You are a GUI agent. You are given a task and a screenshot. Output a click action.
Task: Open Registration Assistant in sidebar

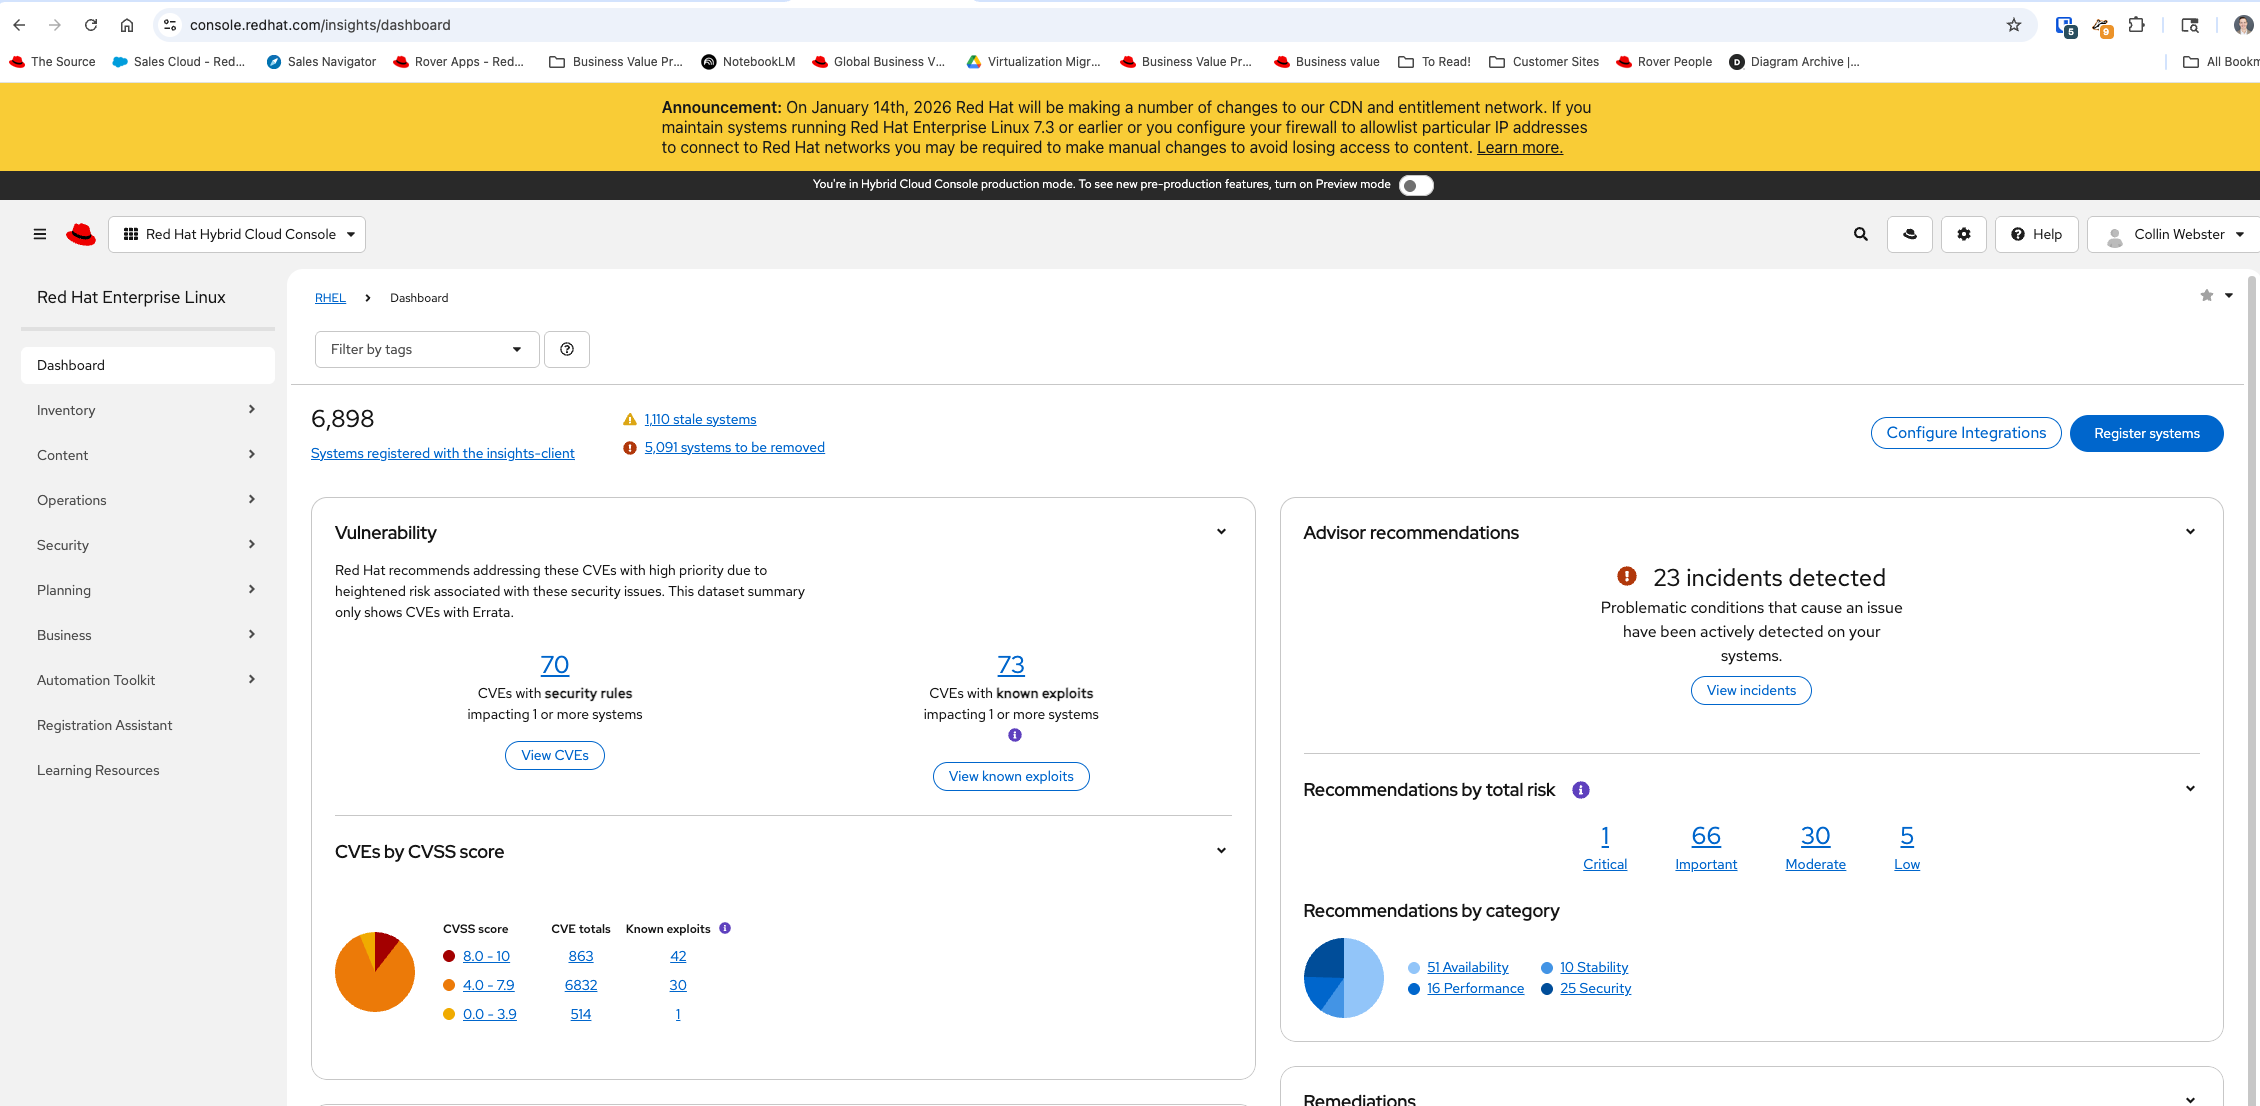tap(105, 725)
